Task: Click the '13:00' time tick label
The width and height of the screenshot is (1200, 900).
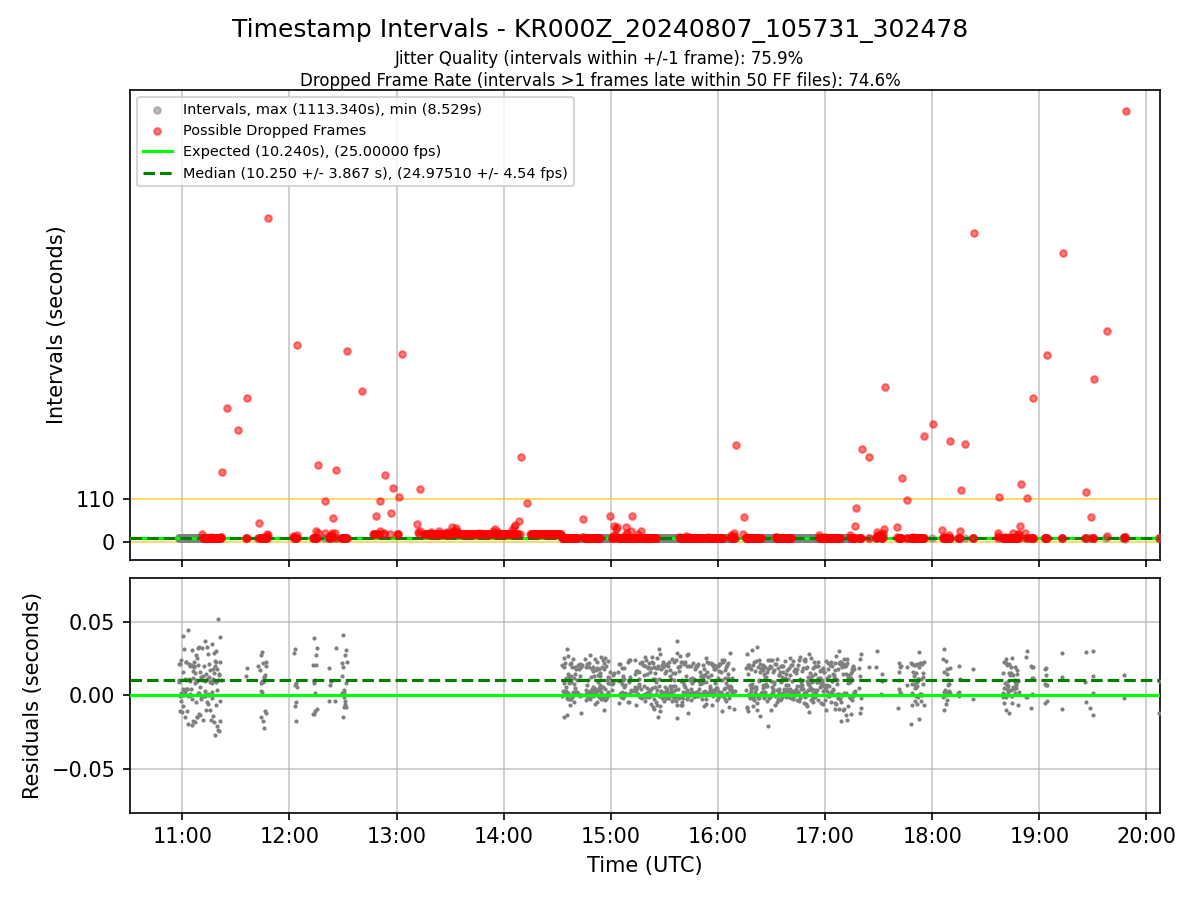Action: (396, 834)
